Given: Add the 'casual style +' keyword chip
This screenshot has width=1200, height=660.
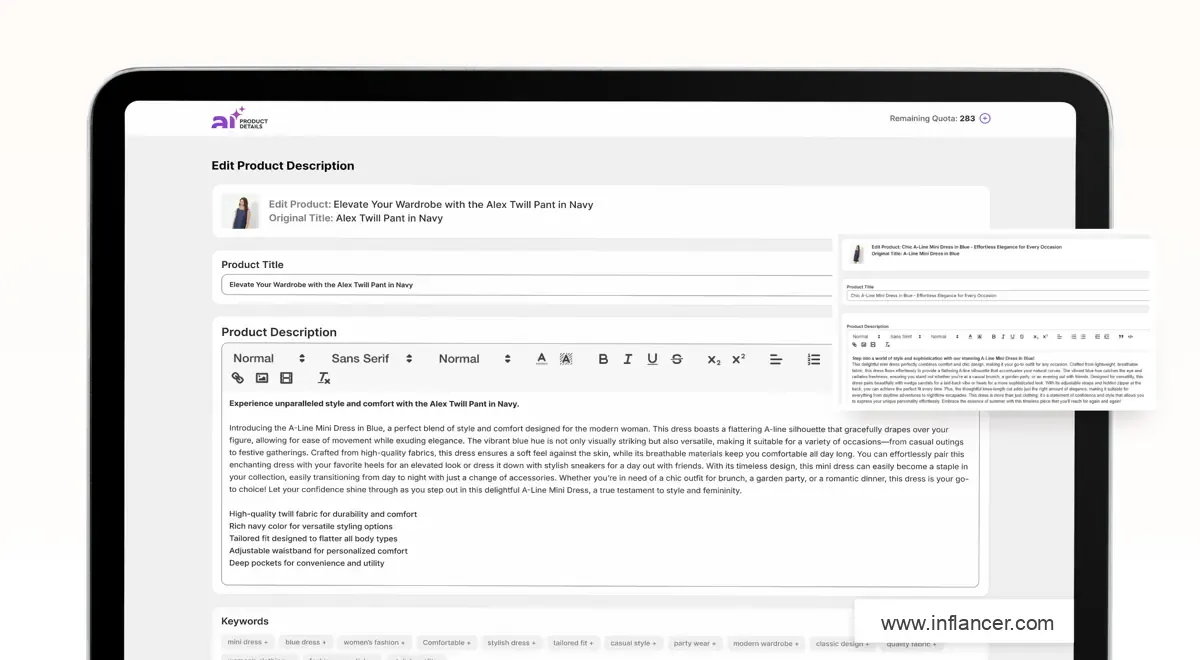Looking at the screenshot, I should pos(632,643).
